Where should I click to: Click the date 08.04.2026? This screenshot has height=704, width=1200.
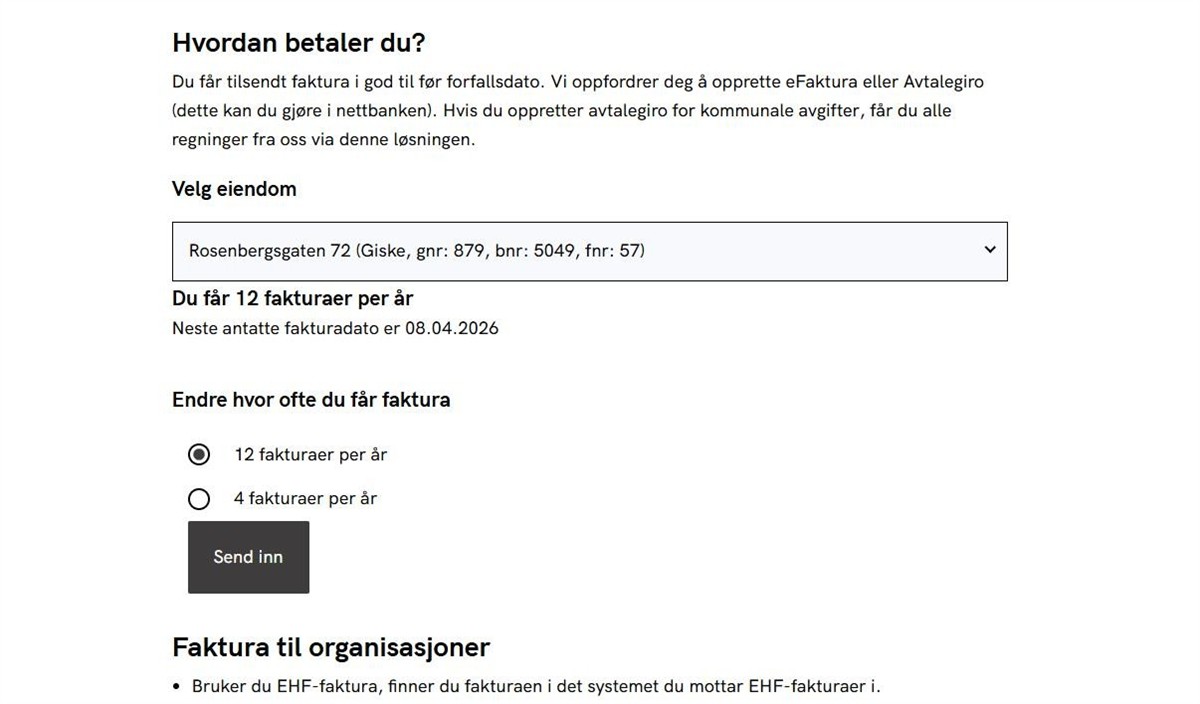pos(452,328)
